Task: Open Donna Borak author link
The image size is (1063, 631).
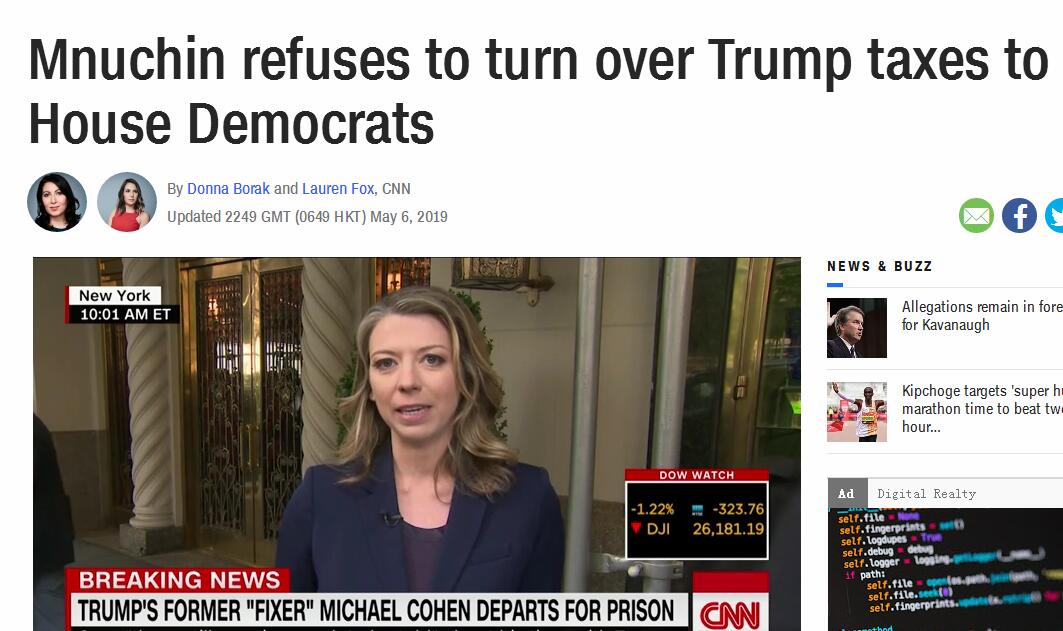Action: coord(228,188)
